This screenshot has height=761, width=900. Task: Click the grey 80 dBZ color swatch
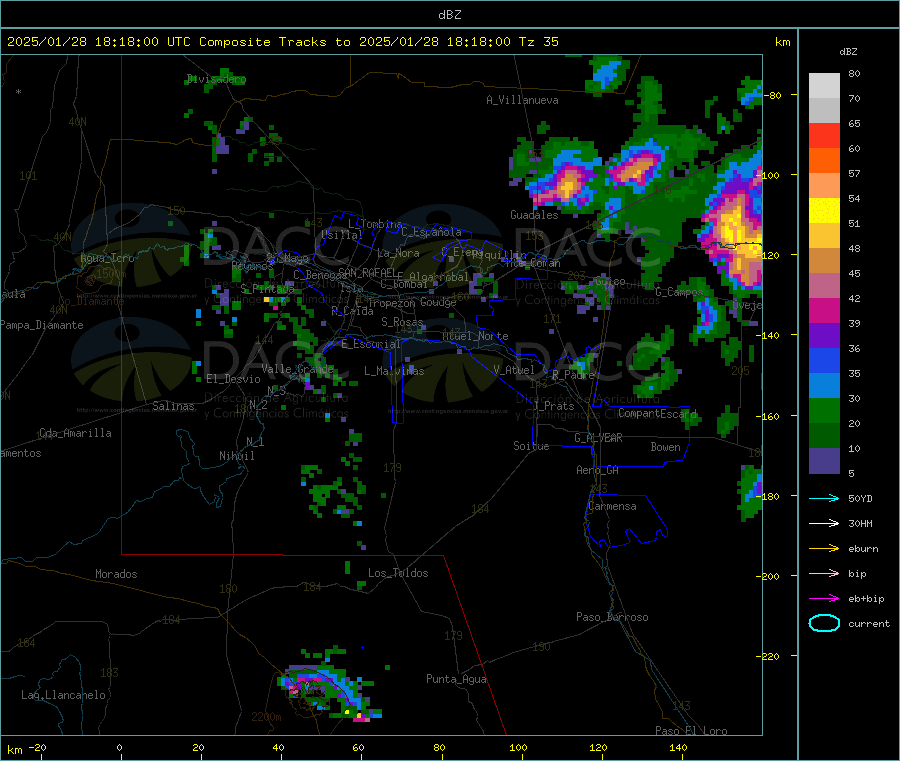824,86
